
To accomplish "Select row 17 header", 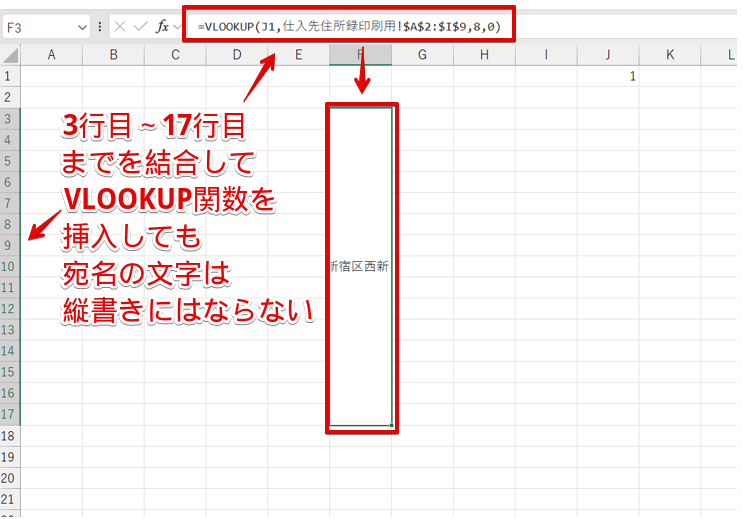I will point(10,414).
